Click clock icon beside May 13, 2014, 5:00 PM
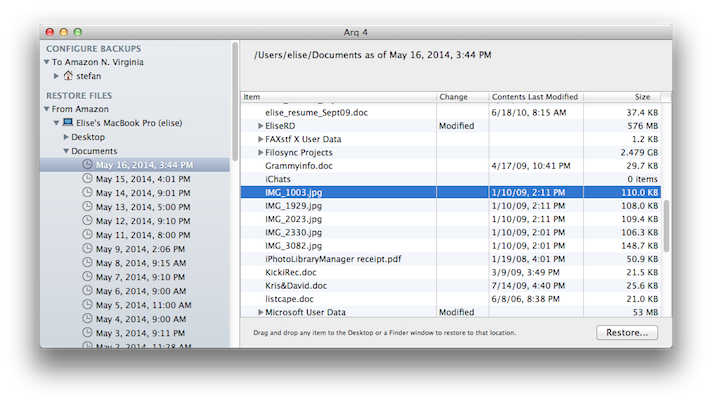The image size is (712, 403). pyautogui.click(x=87, y=206)
